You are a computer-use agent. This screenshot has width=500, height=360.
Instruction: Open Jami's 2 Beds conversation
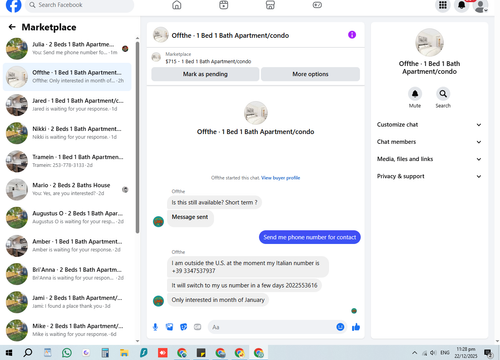(67, 302)
